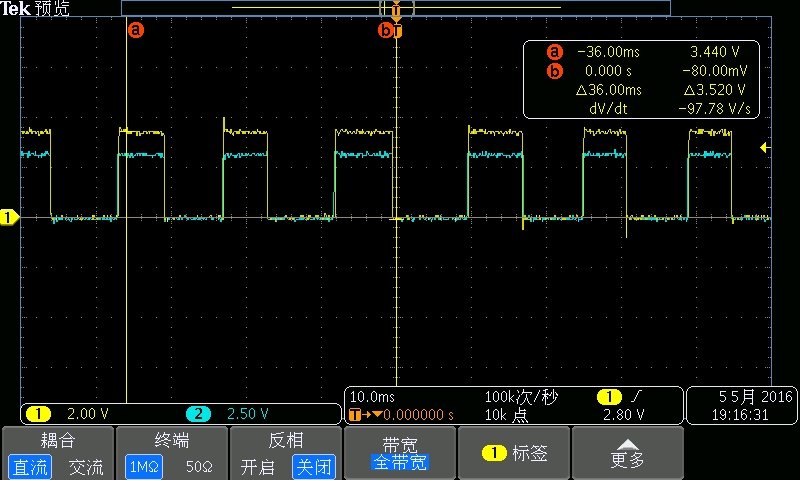Screen dimensions: 800x480
Task: Open the 终端 termination menu
Action: pyautogui.click(x=172, y=440)
